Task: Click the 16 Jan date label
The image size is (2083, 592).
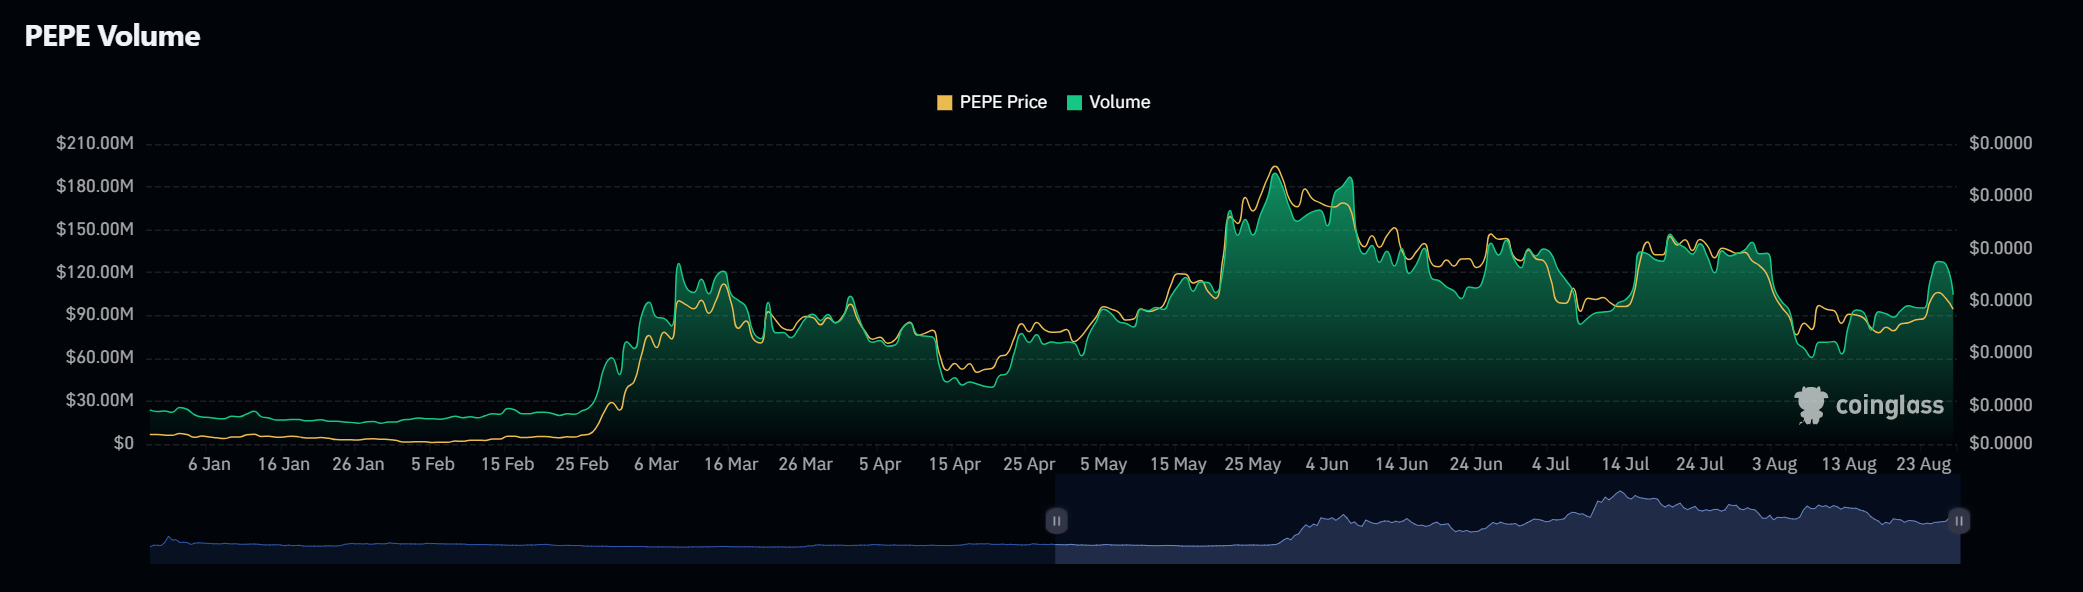Action: [283, 464]
